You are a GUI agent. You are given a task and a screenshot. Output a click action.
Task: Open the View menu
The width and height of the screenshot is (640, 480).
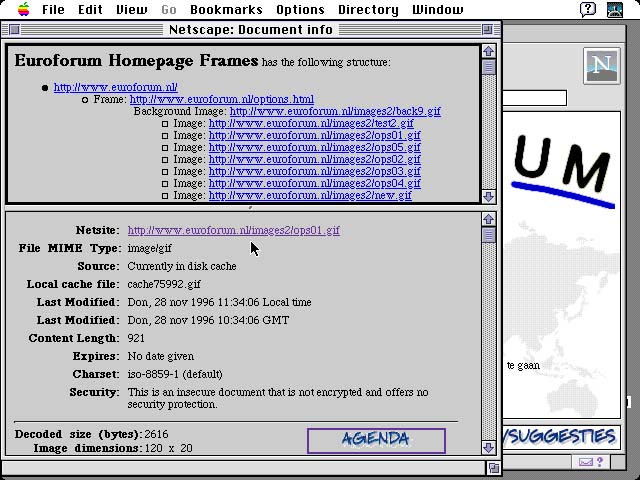pos(132,9)
